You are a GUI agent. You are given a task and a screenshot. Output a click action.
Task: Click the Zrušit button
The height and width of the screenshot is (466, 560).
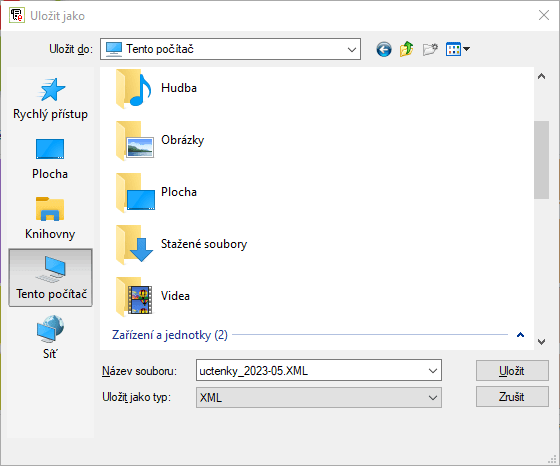coord(512,397)
